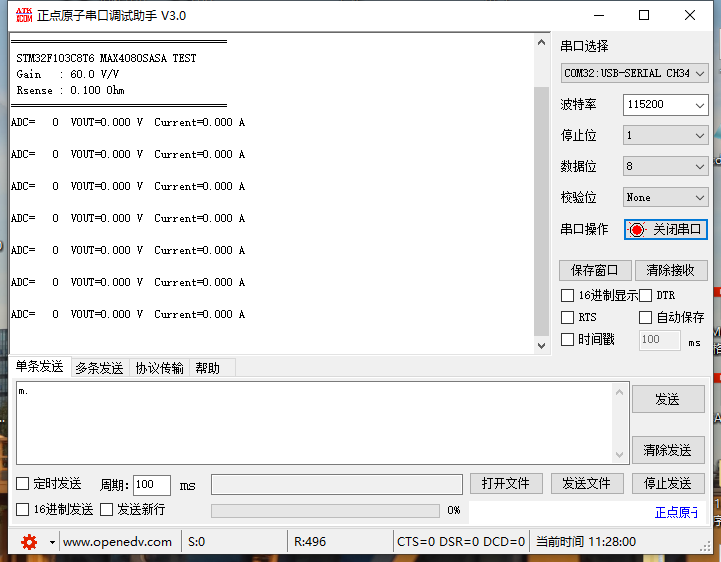Switch to 单条发送 single send tab

coord(40,367)
